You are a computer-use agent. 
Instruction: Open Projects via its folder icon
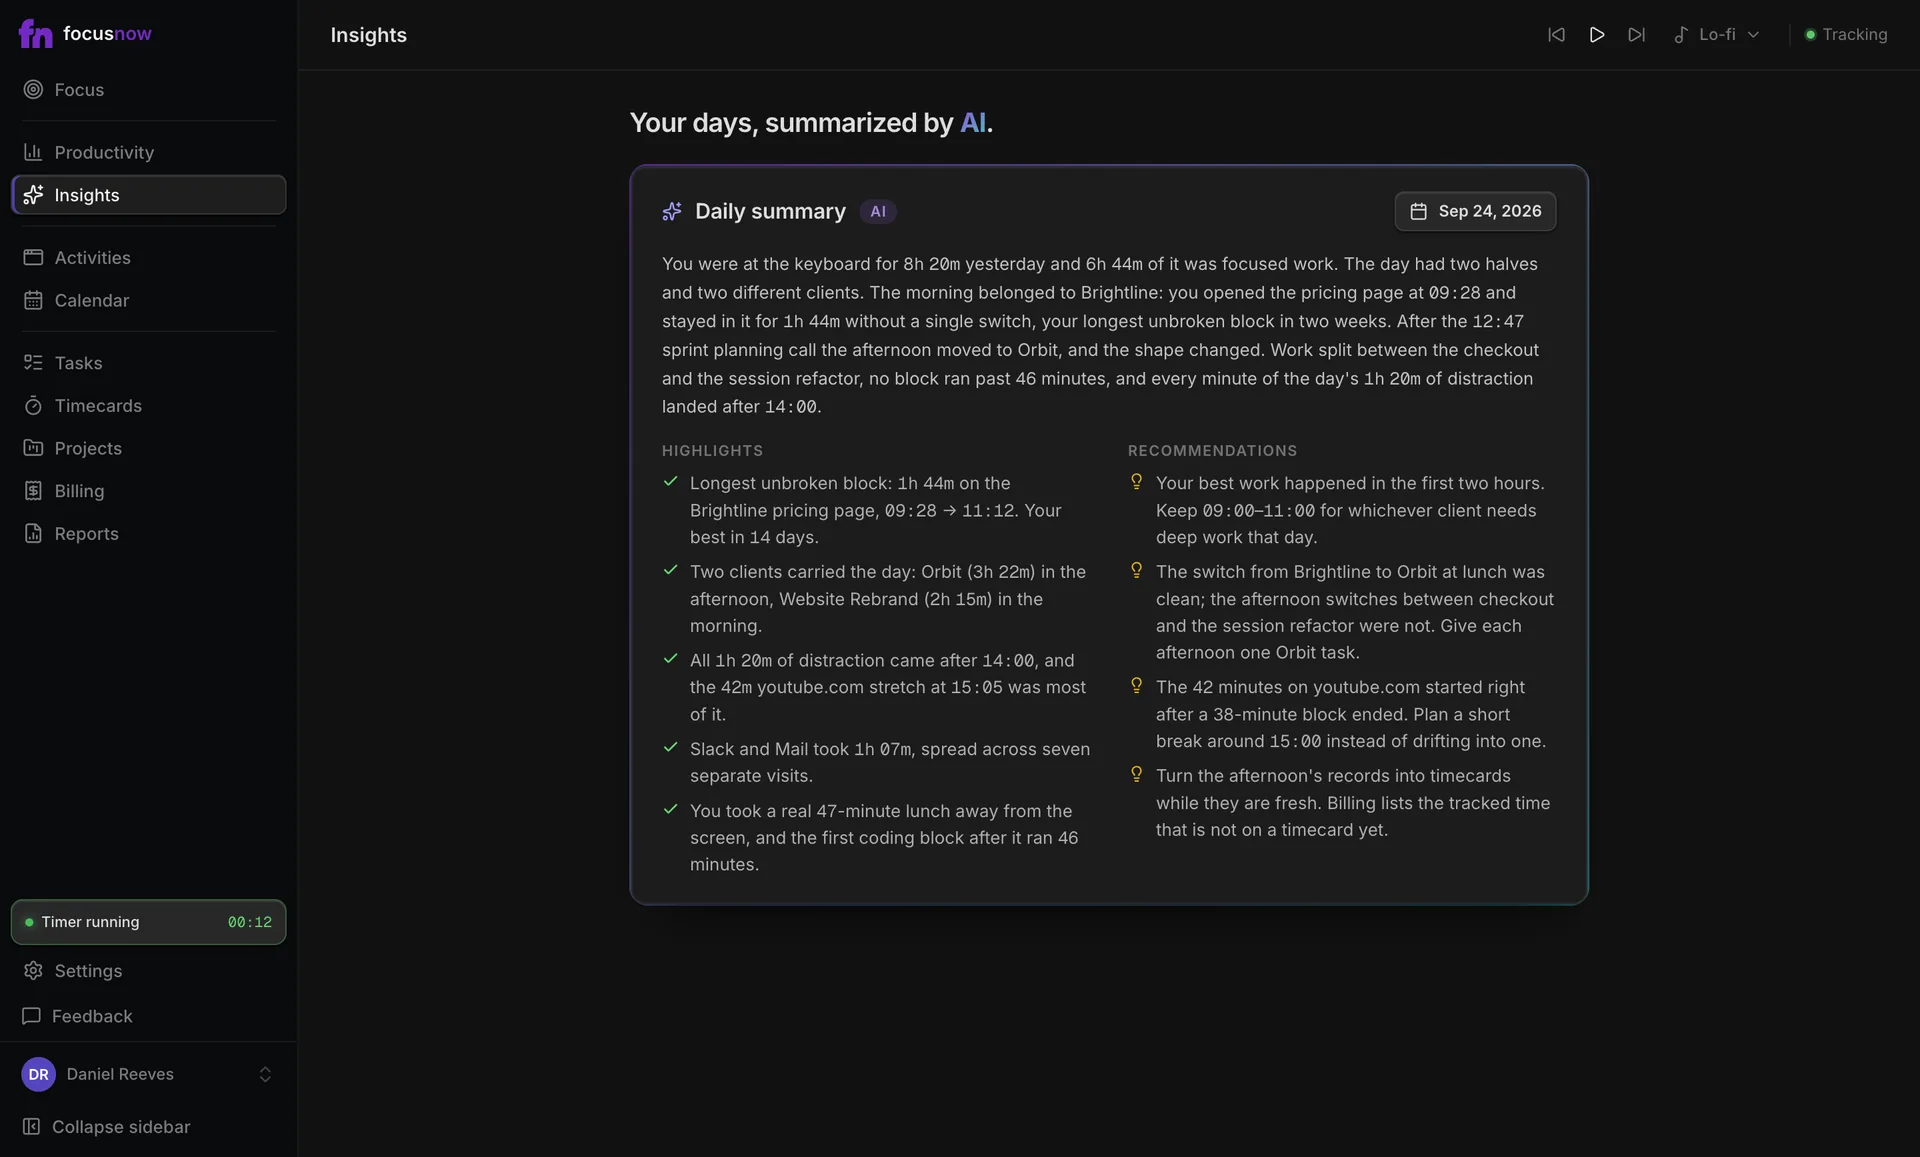(33, 448)
